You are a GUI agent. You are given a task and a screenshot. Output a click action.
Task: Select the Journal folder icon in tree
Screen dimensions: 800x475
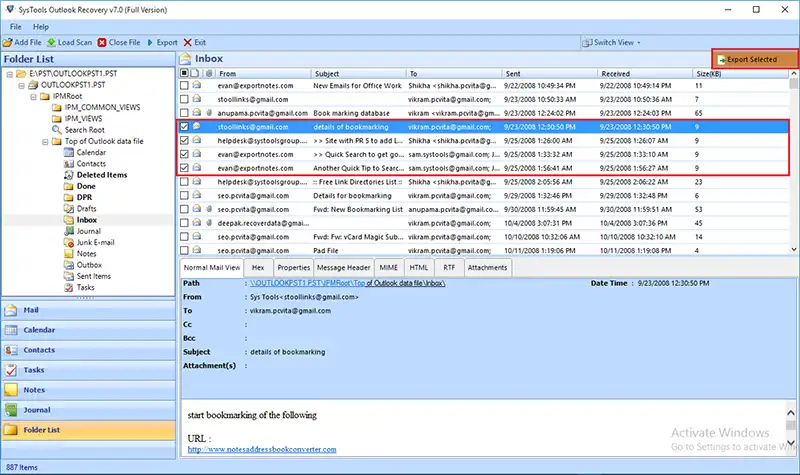pyautogui.click(x=68, y=231)
